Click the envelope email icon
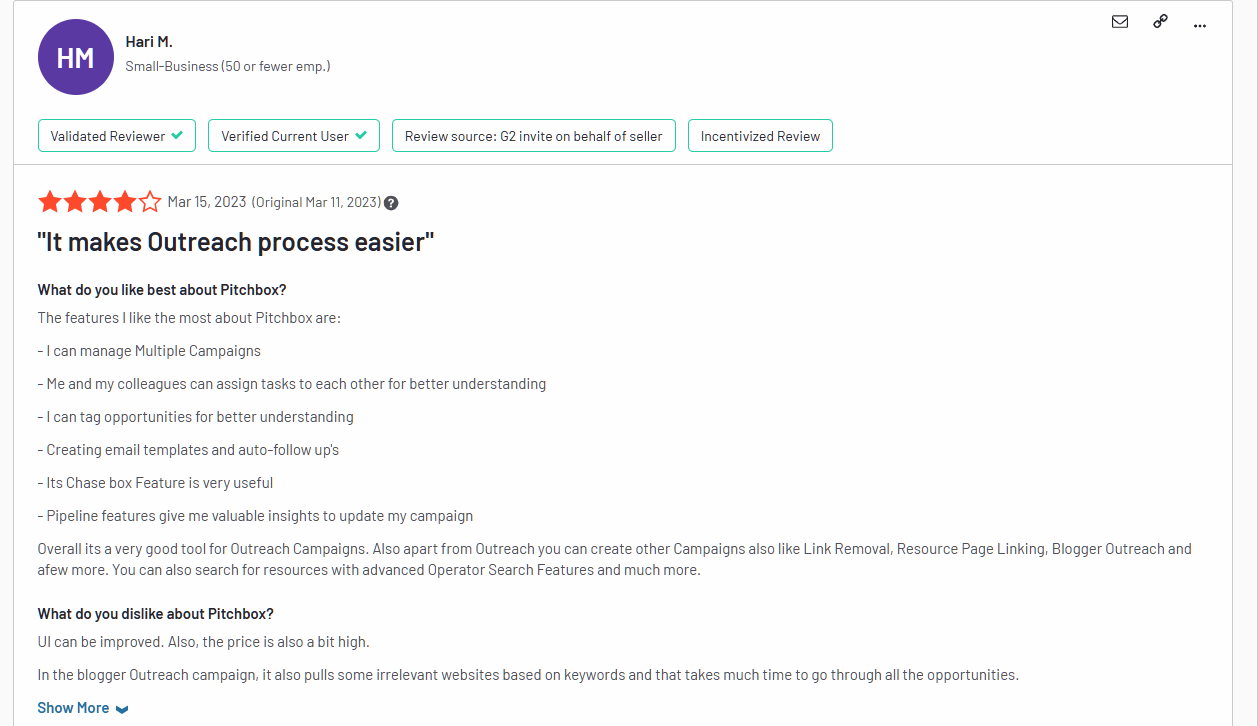Image resolution: width=1258 pixels, height=726 pixels. tap(1120, 21)
